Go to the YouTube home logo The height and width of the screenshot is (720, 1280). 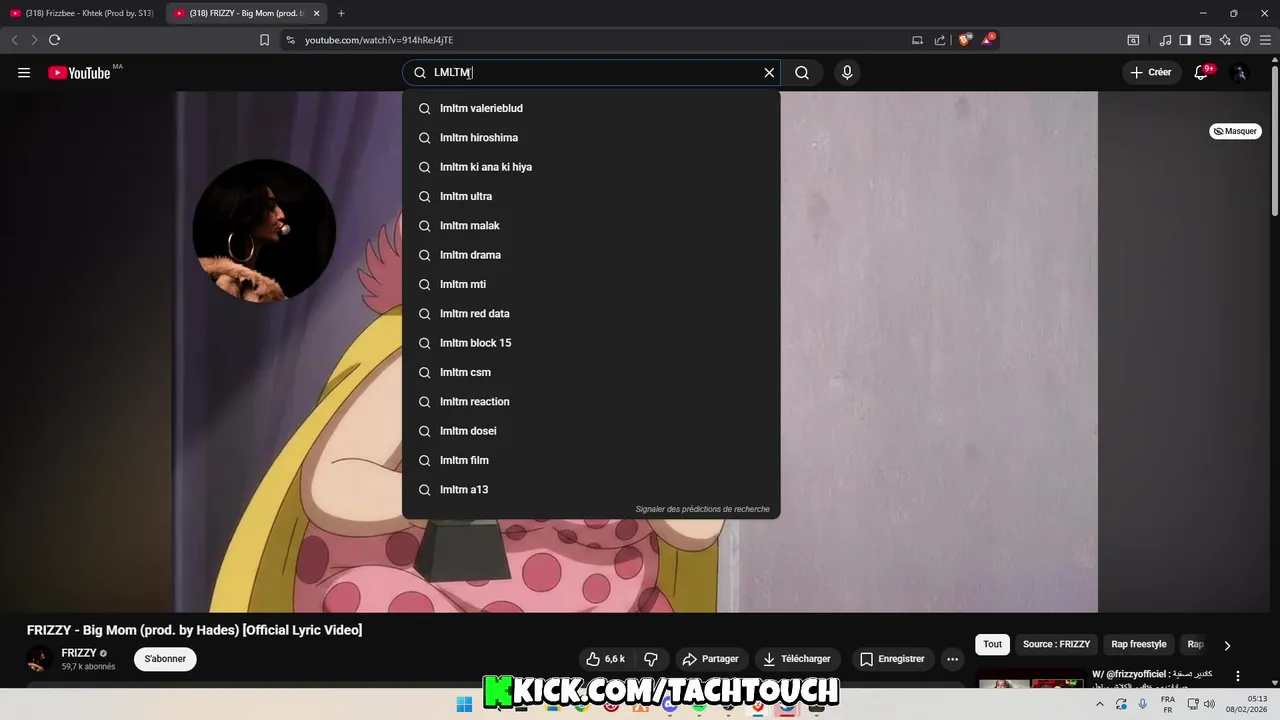tap(79, 73)
